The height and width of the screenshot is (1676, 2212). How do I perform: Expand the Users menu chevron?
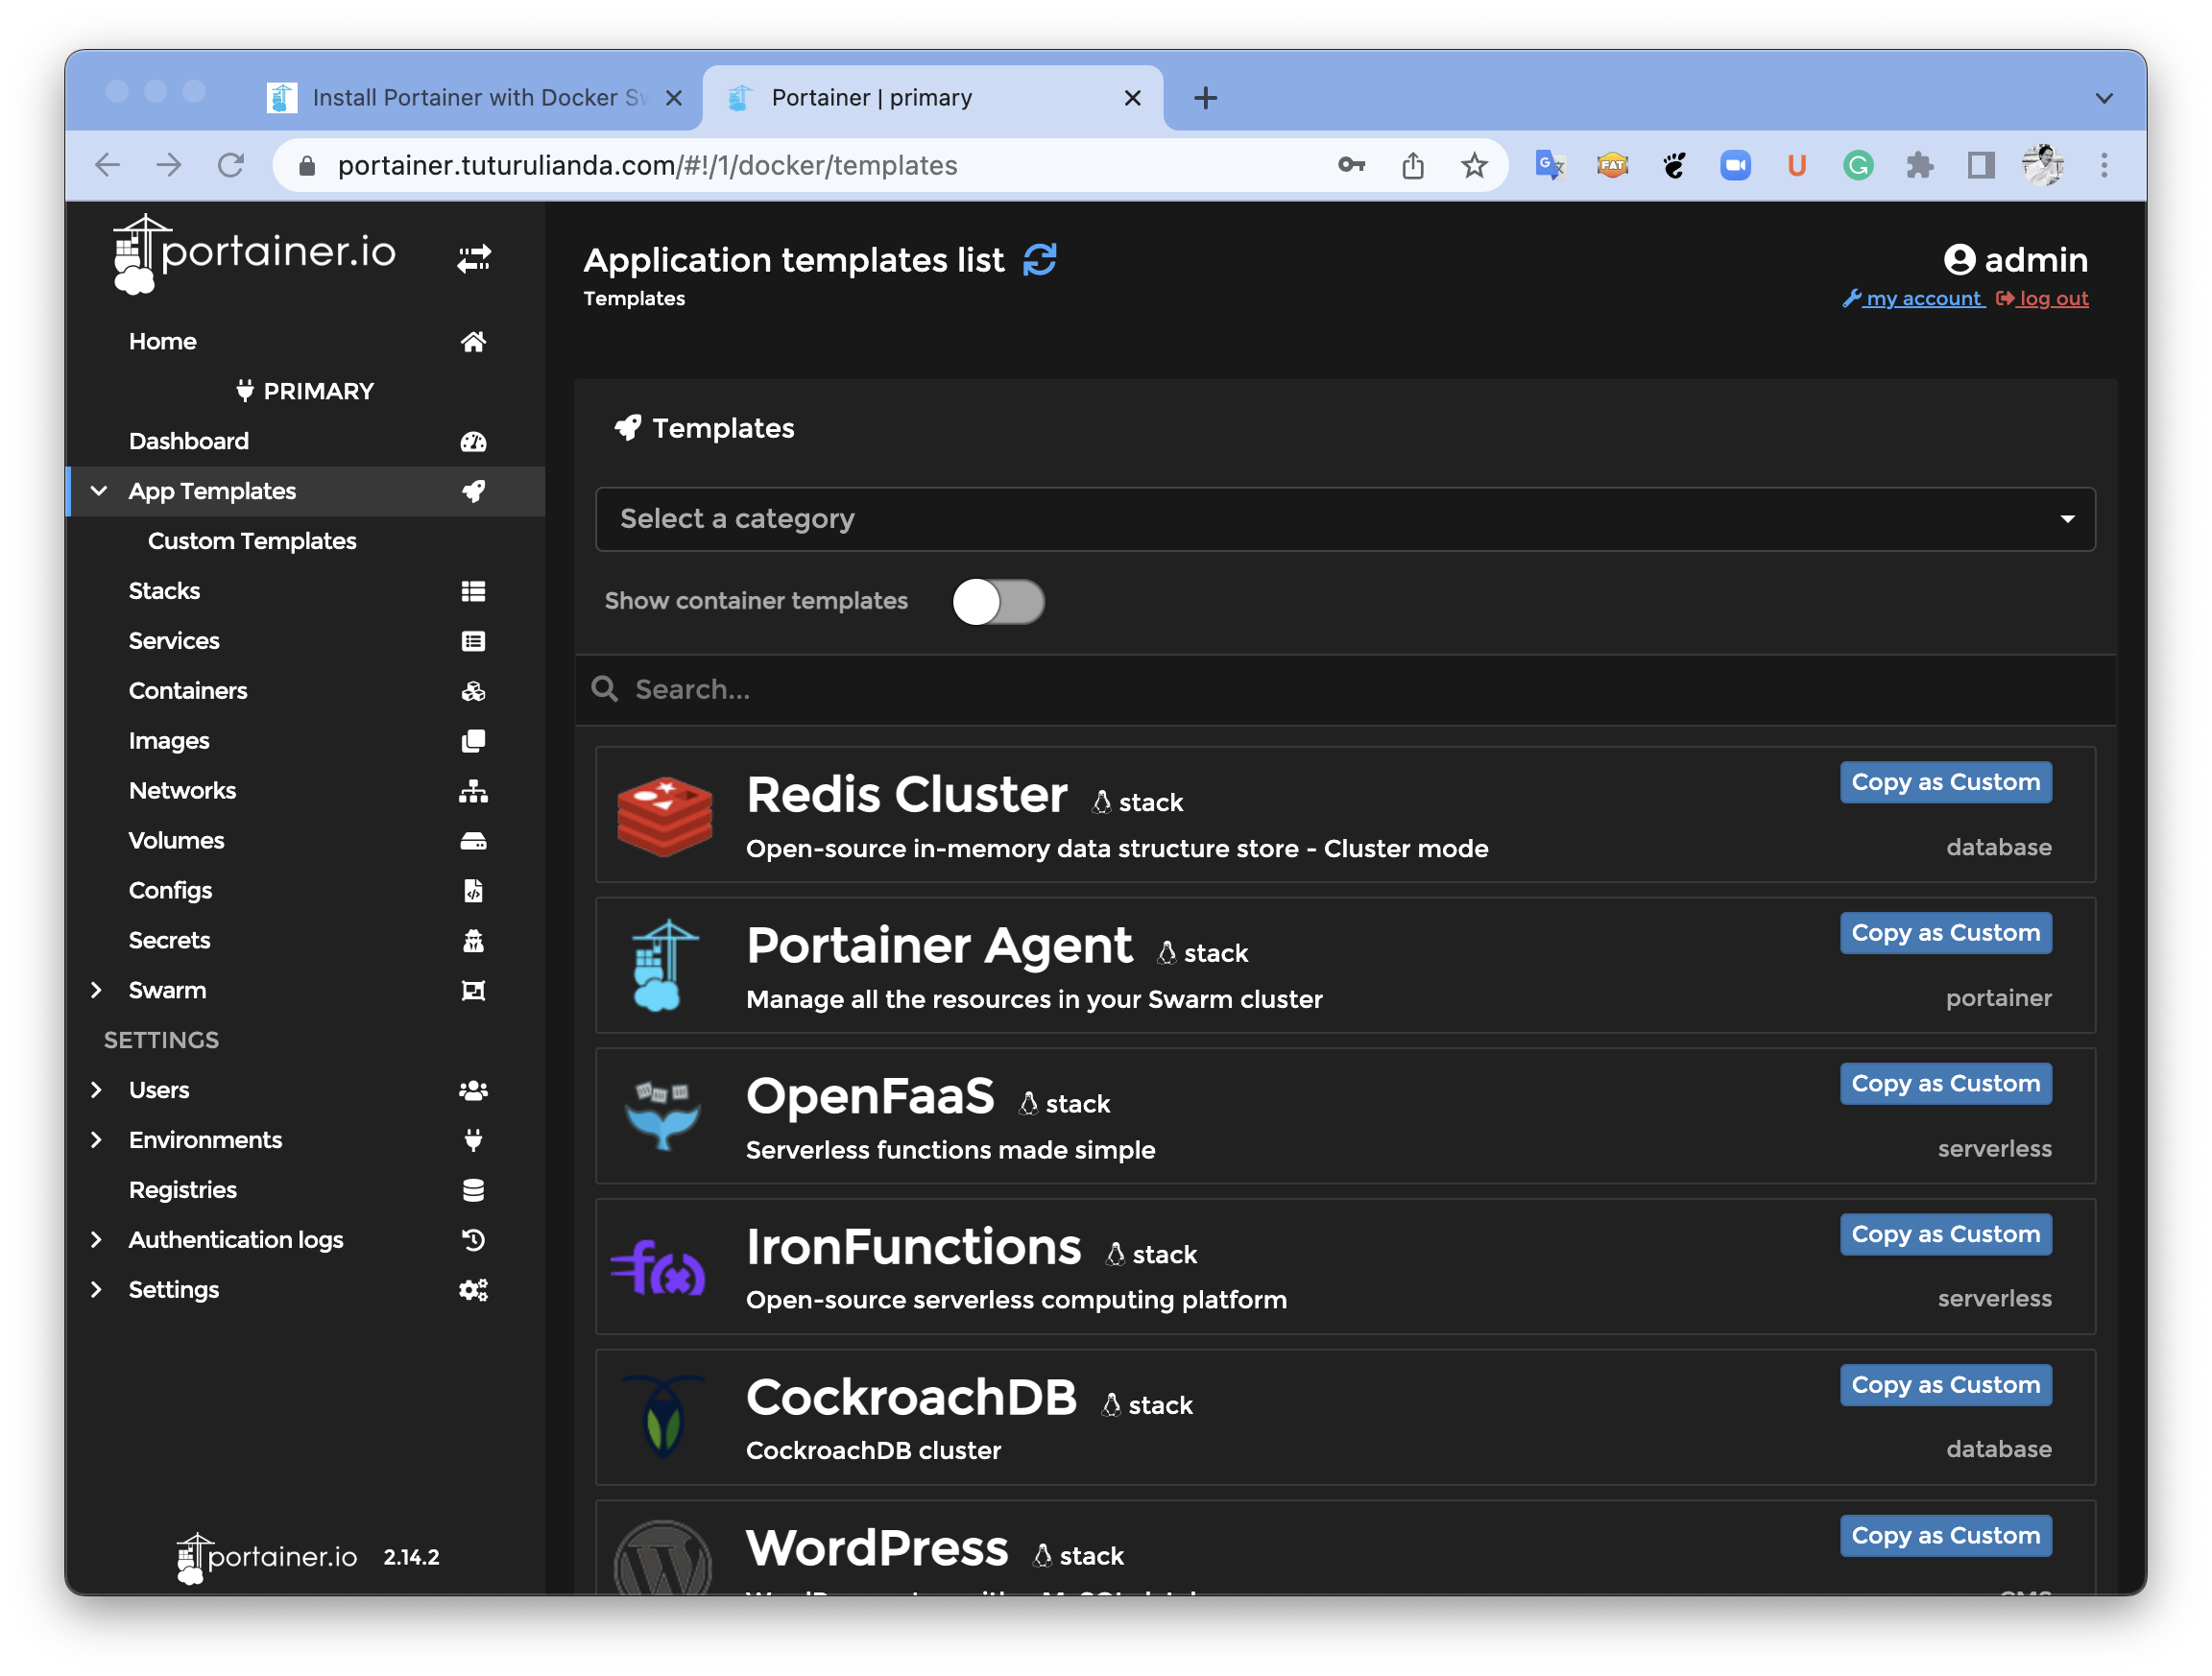(96, 1090)
